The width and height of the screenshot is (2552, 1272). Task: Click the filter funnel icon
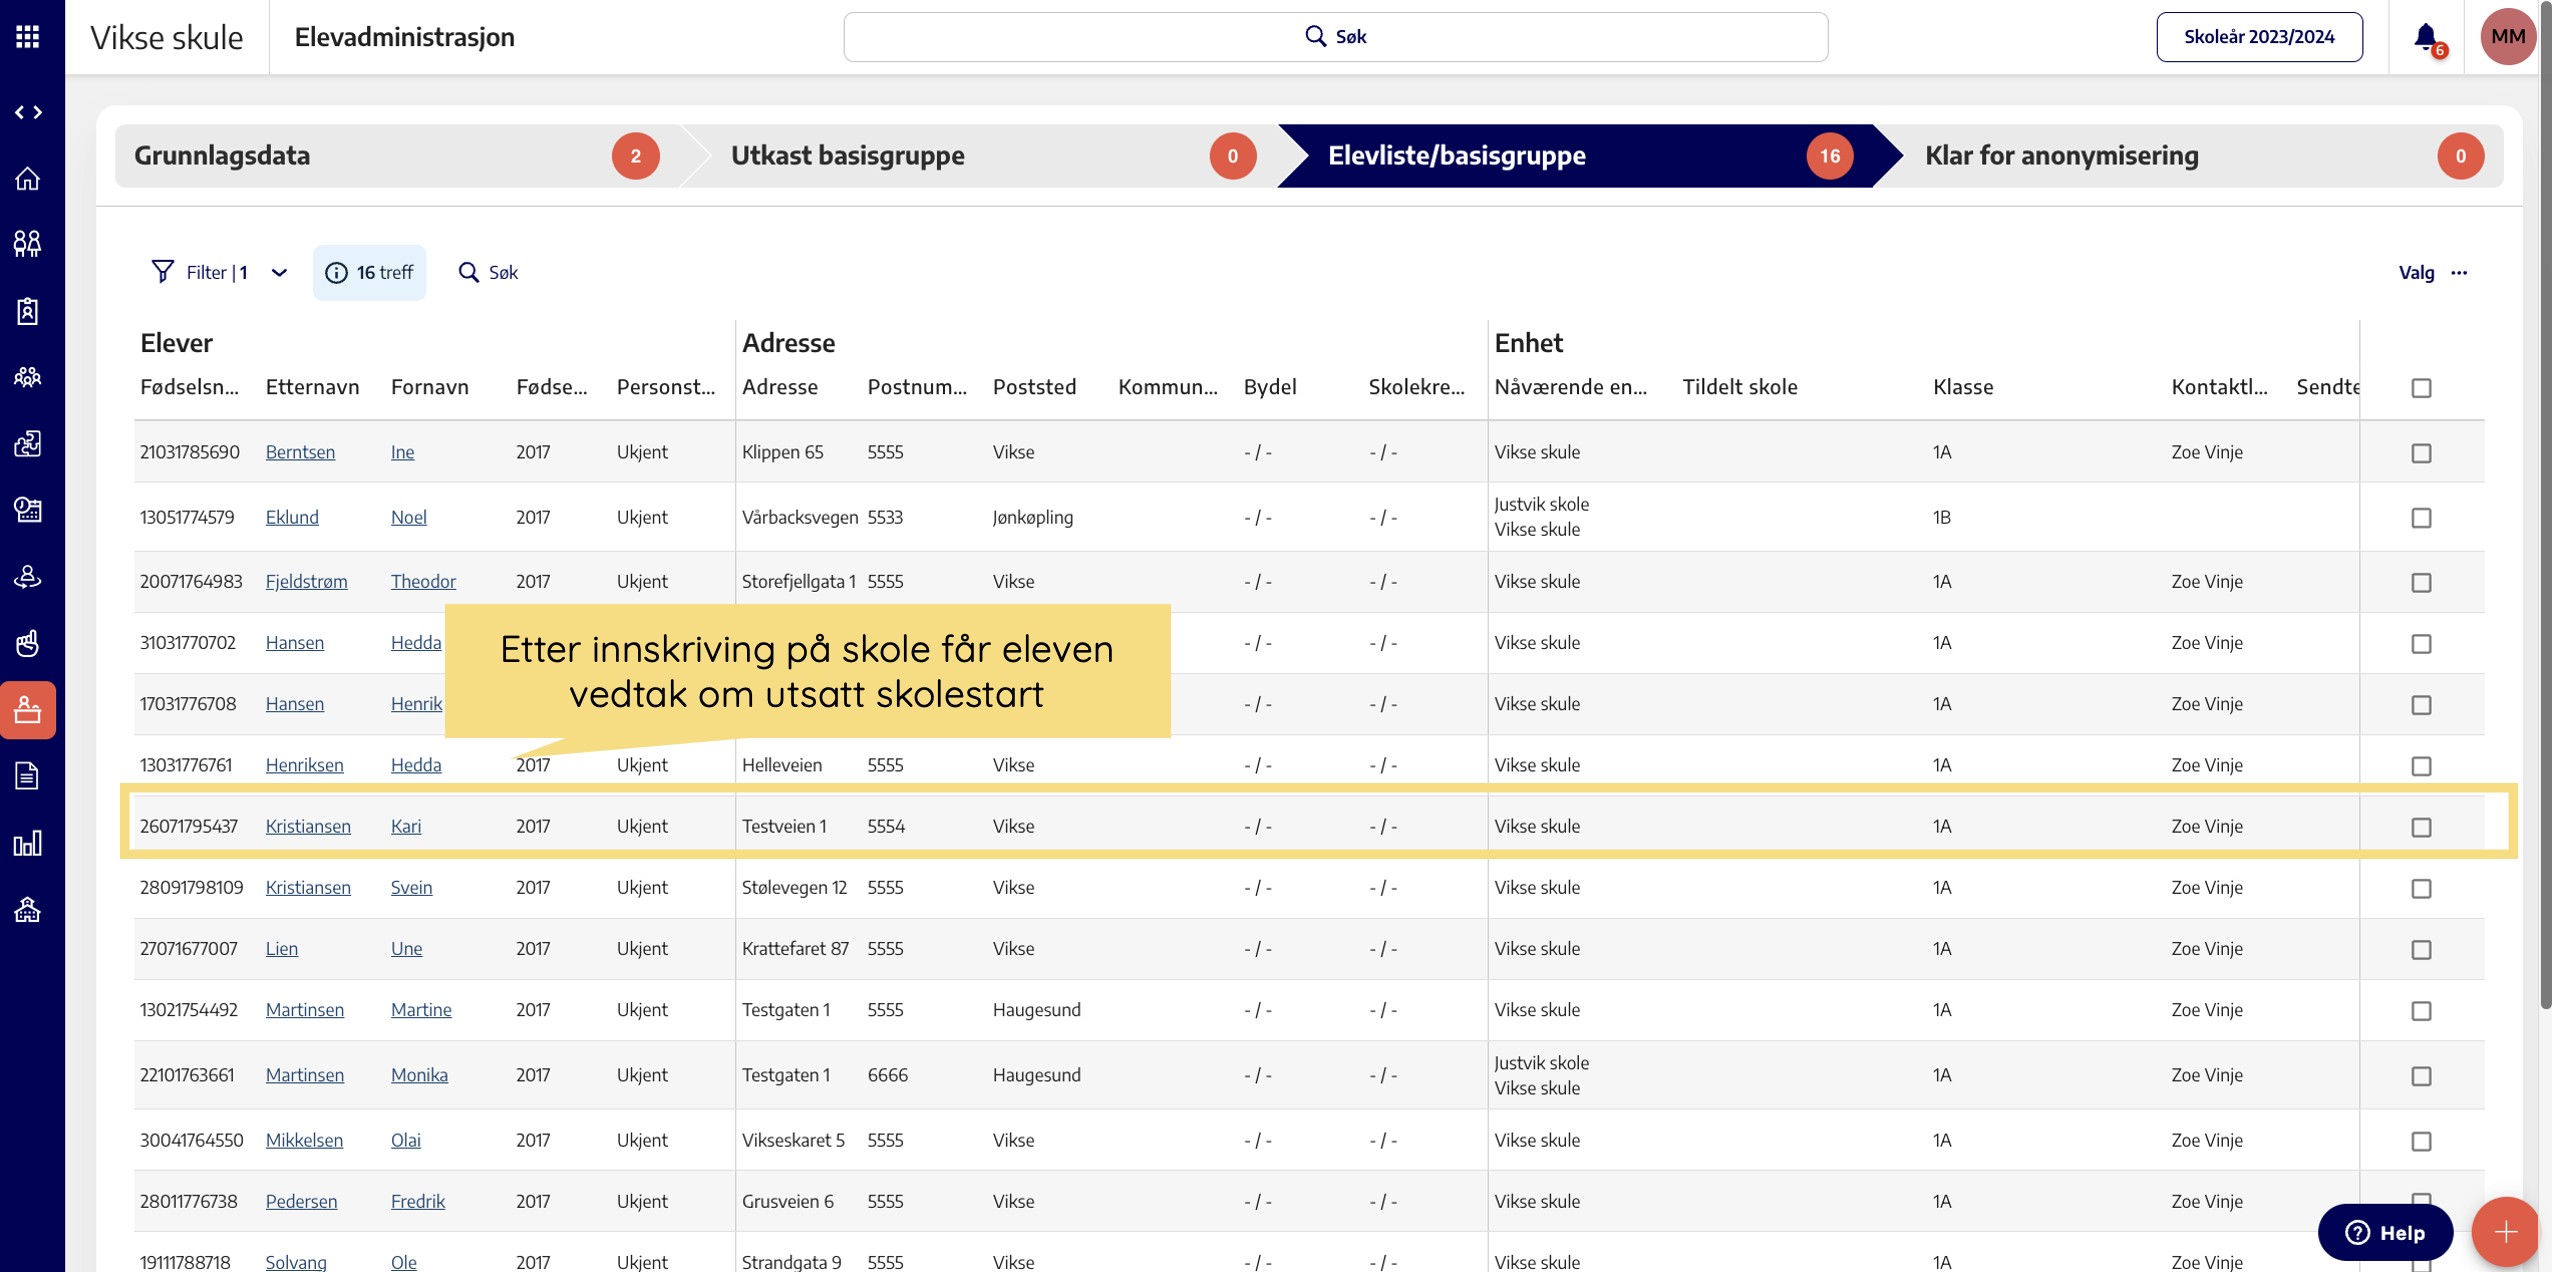tap(162, 272)
